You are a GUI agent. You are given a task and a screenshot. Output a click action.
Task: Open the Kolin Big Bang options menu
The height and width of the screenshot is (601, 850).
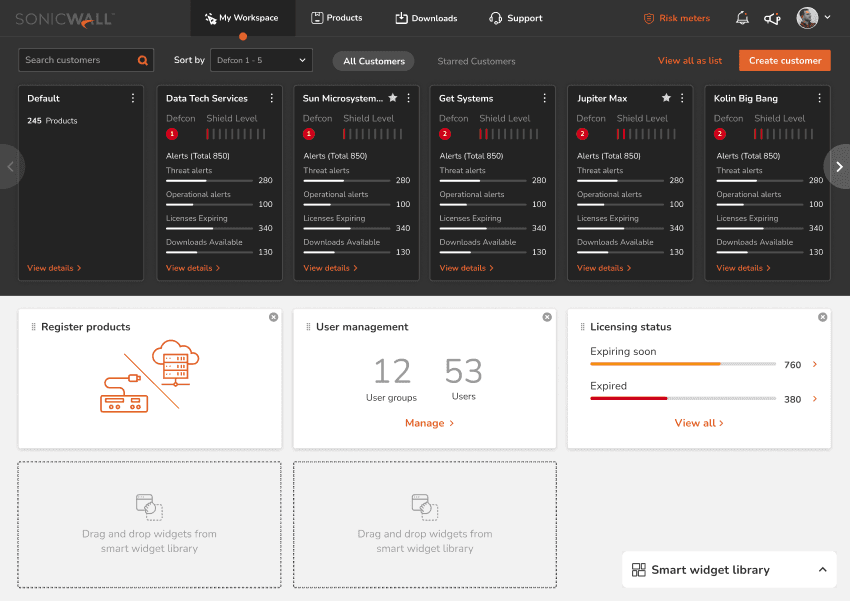[819, 98]
